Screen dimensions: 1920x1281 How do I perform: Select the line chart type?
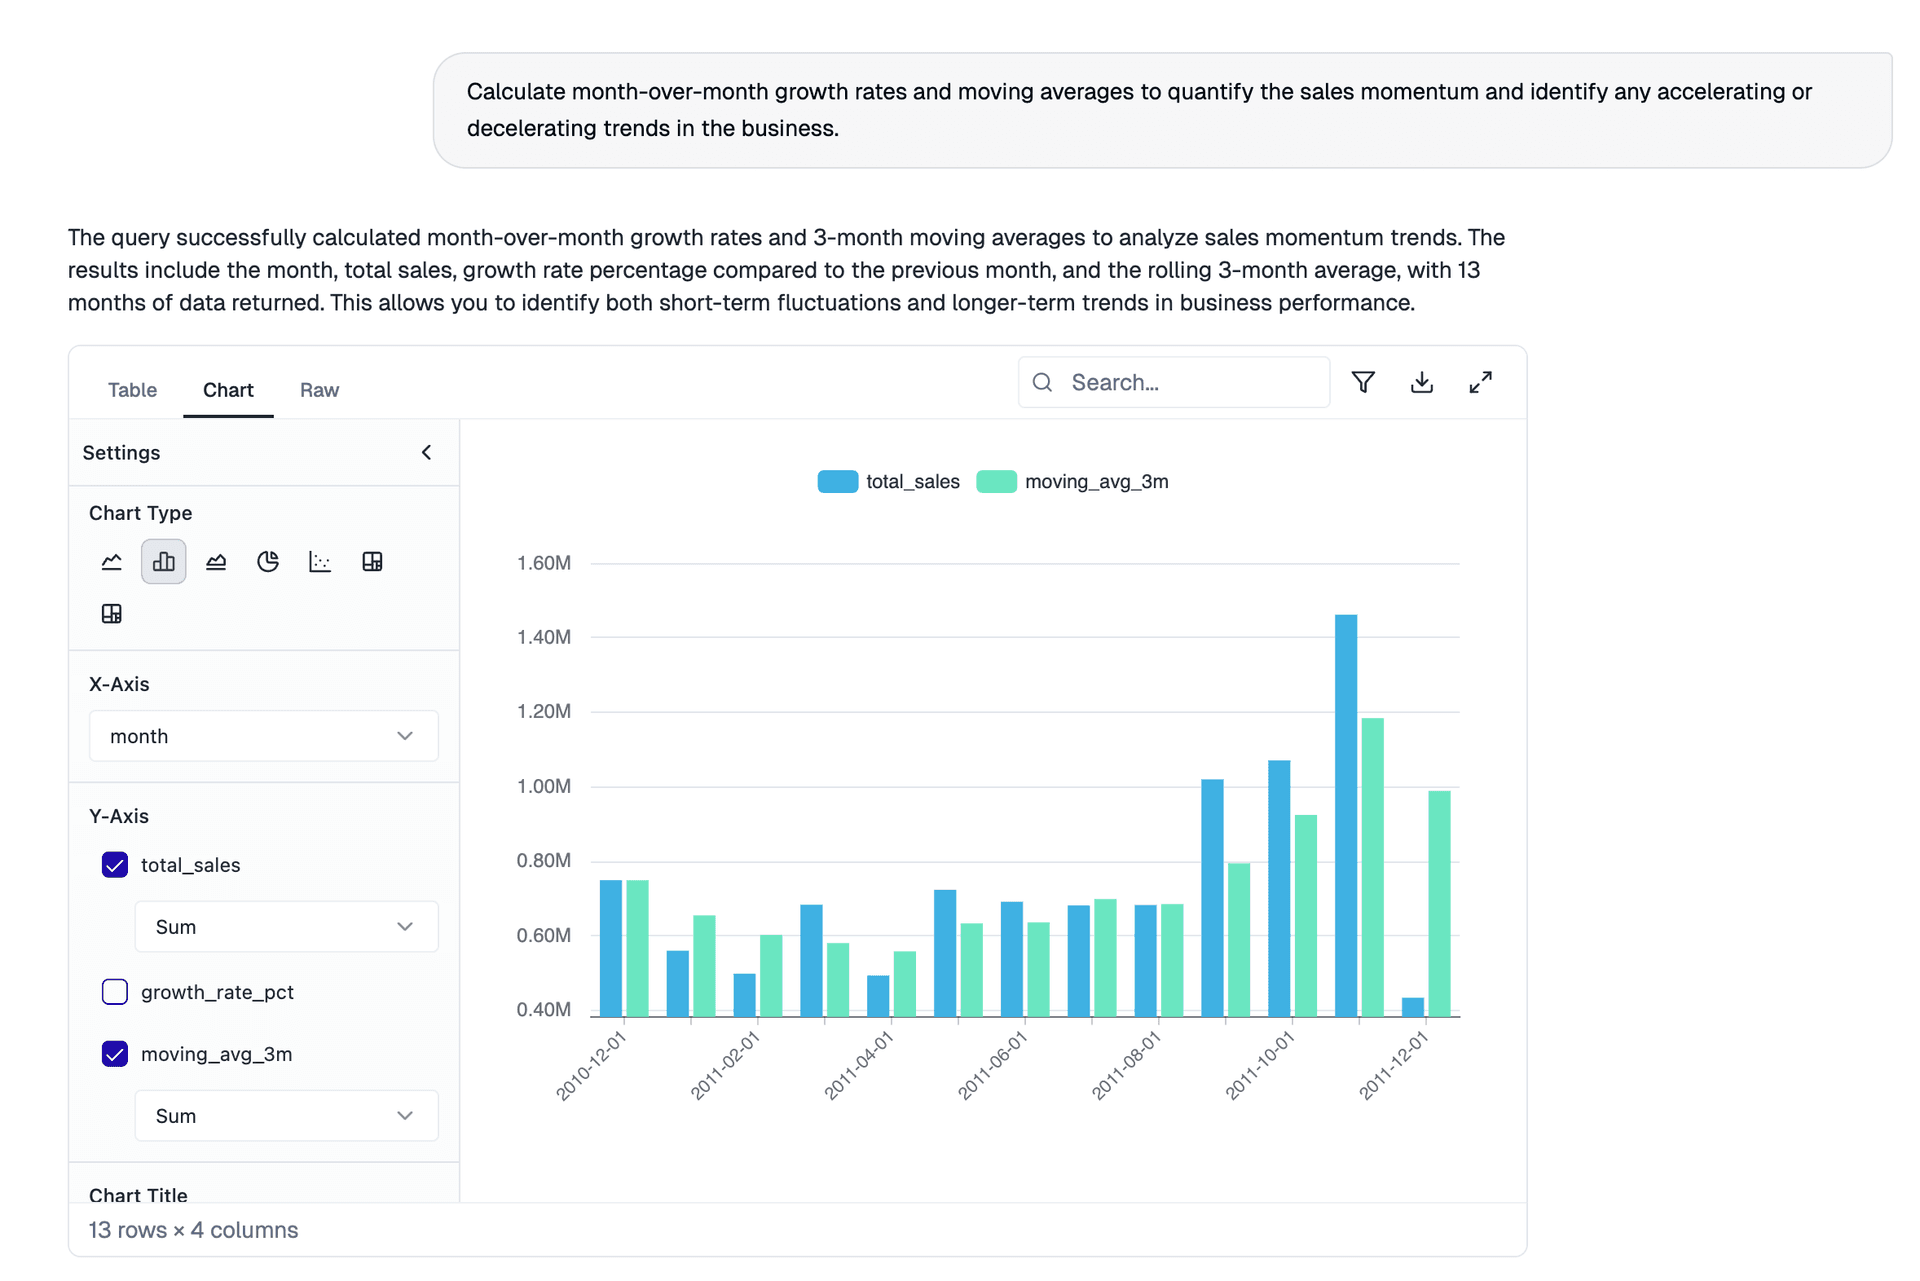pos(111,561)
